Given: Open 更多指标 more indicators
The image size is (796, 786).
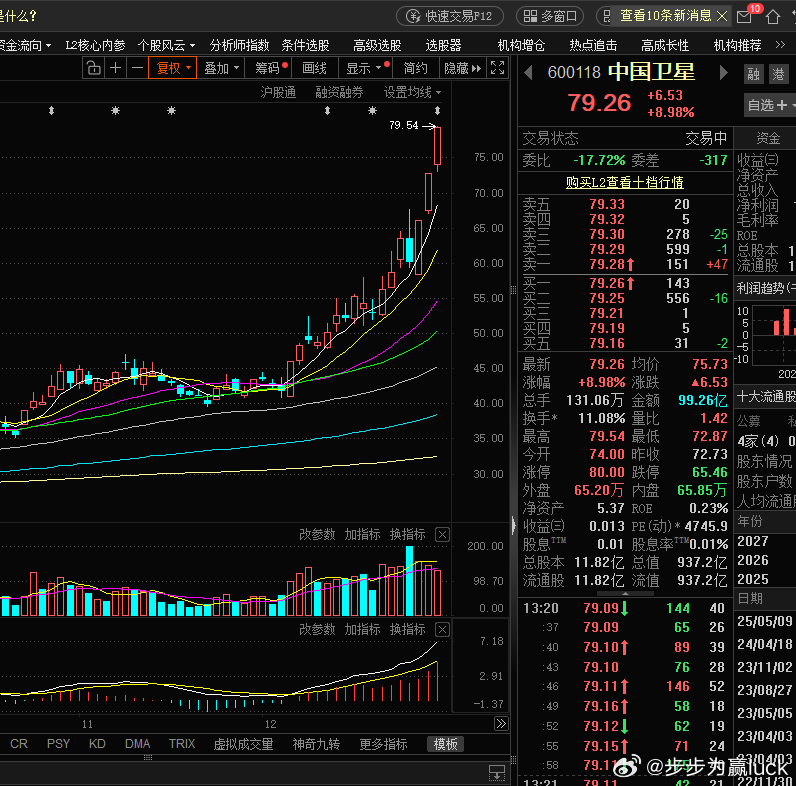Looking at the screenshot, I should 383,744.
